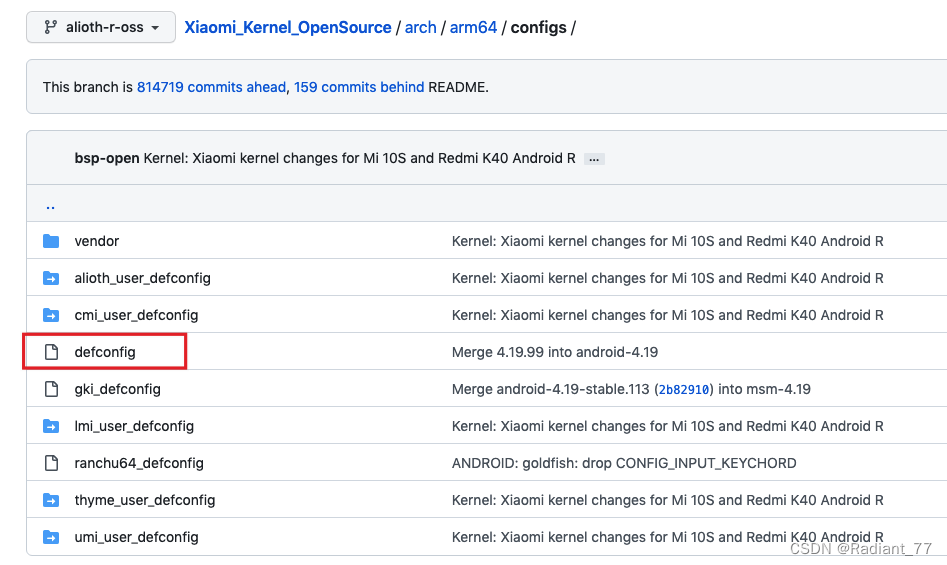This screenshot has height=565, width=947.
Task: Click the umi_user_defconfig symlink icon
Action: coord(51,537)
